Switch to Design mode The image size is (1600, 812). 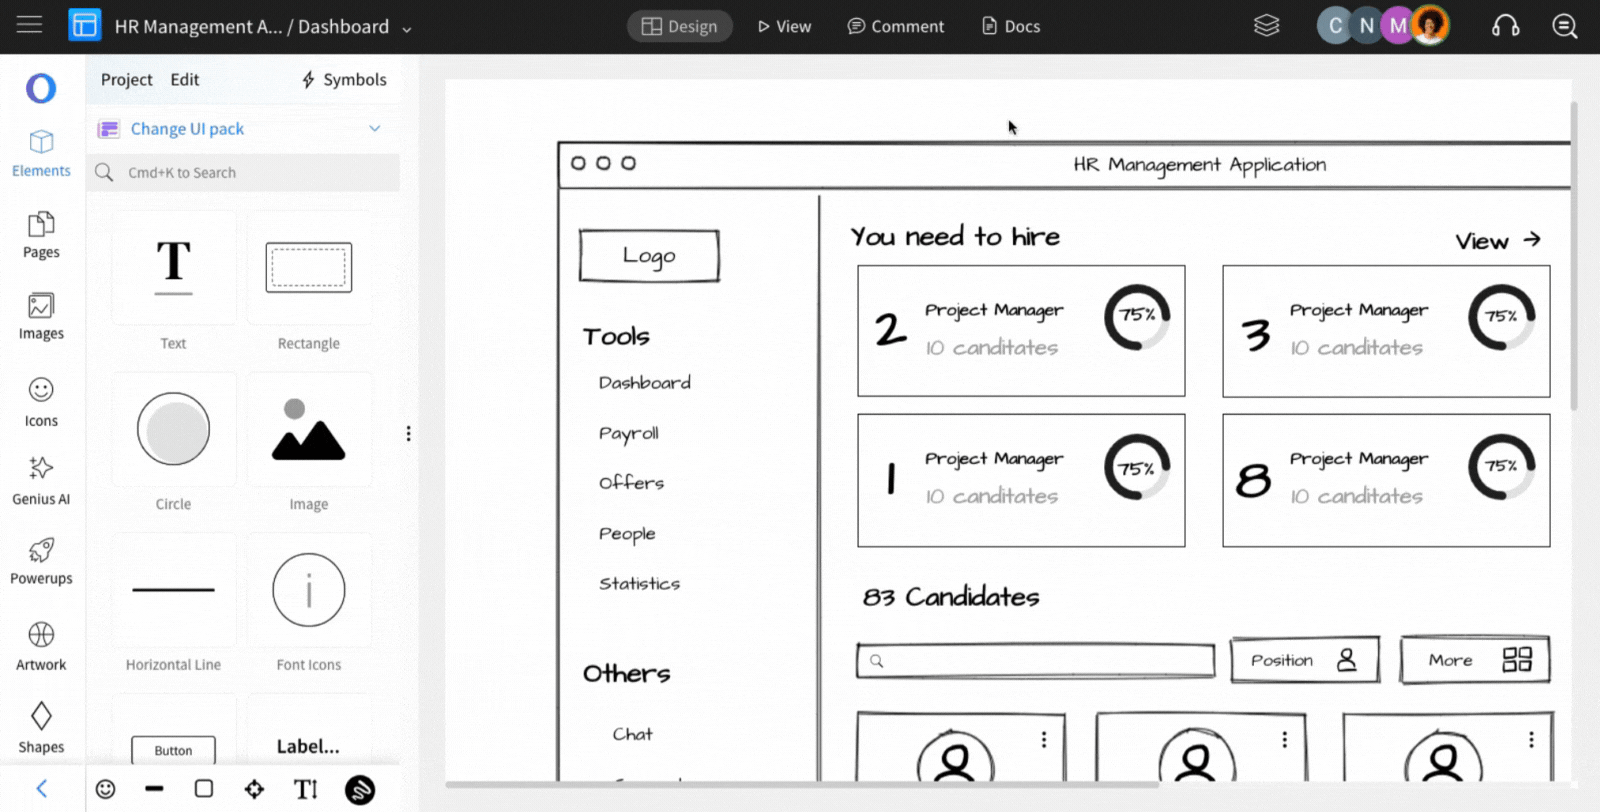680,26
